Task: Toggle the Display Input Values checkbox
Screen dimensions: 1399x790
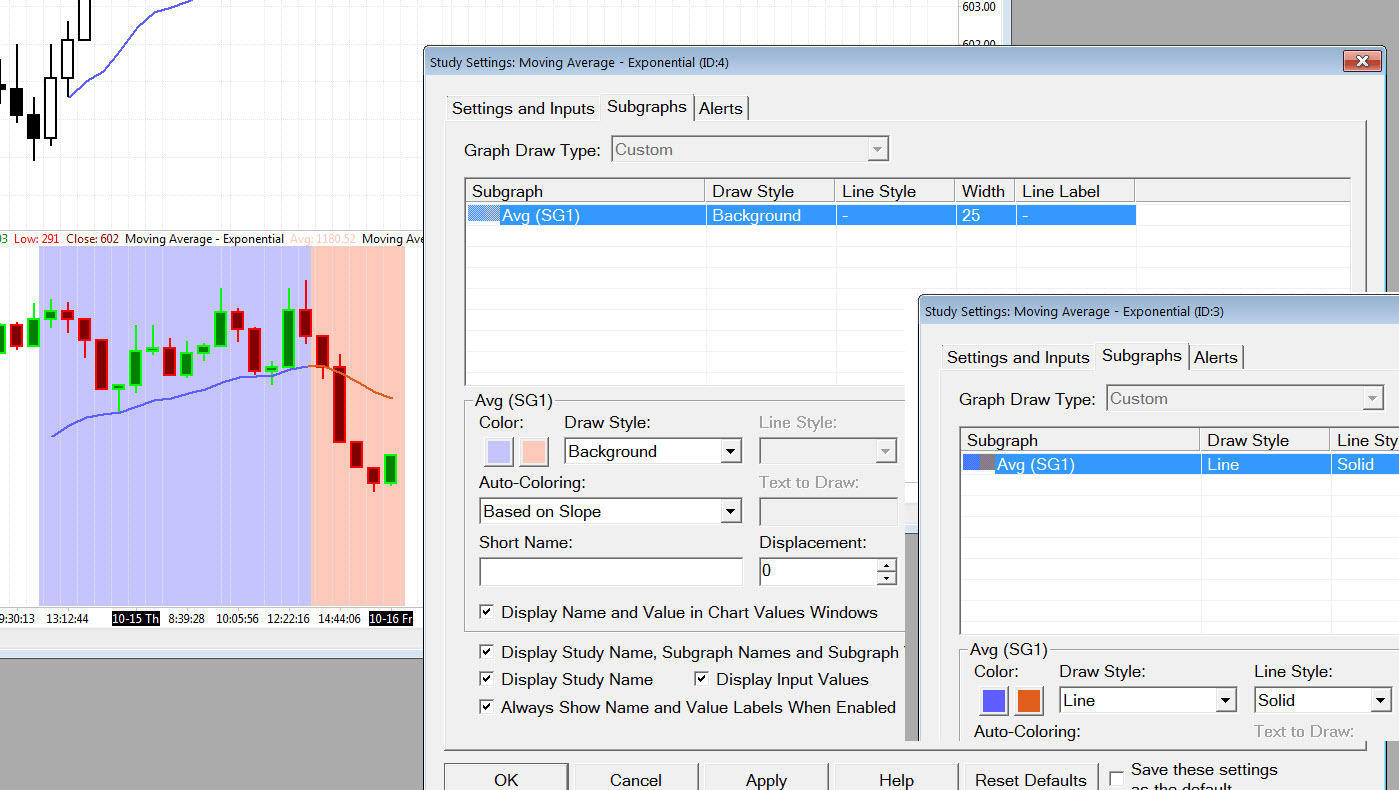Action: 702,679
